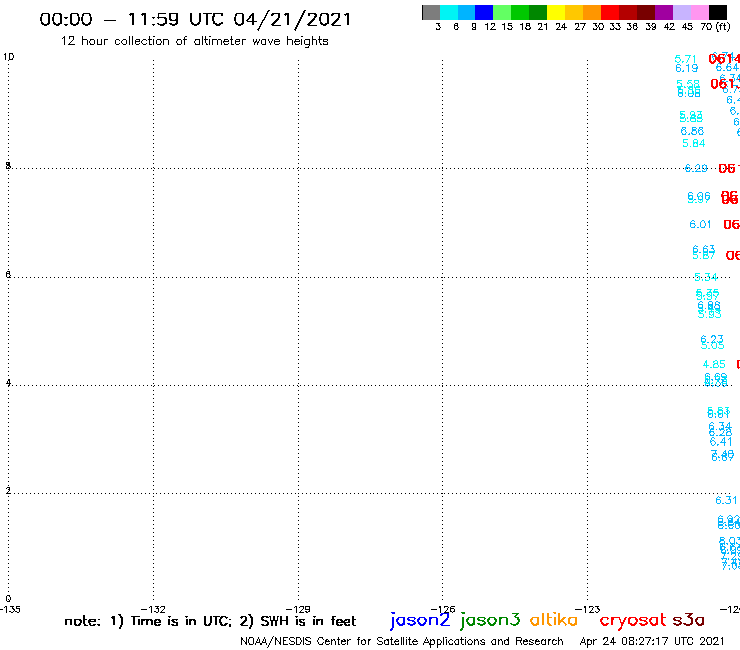
Task: Click the -126 longitude axis label
Action: (x=443, y=609)
